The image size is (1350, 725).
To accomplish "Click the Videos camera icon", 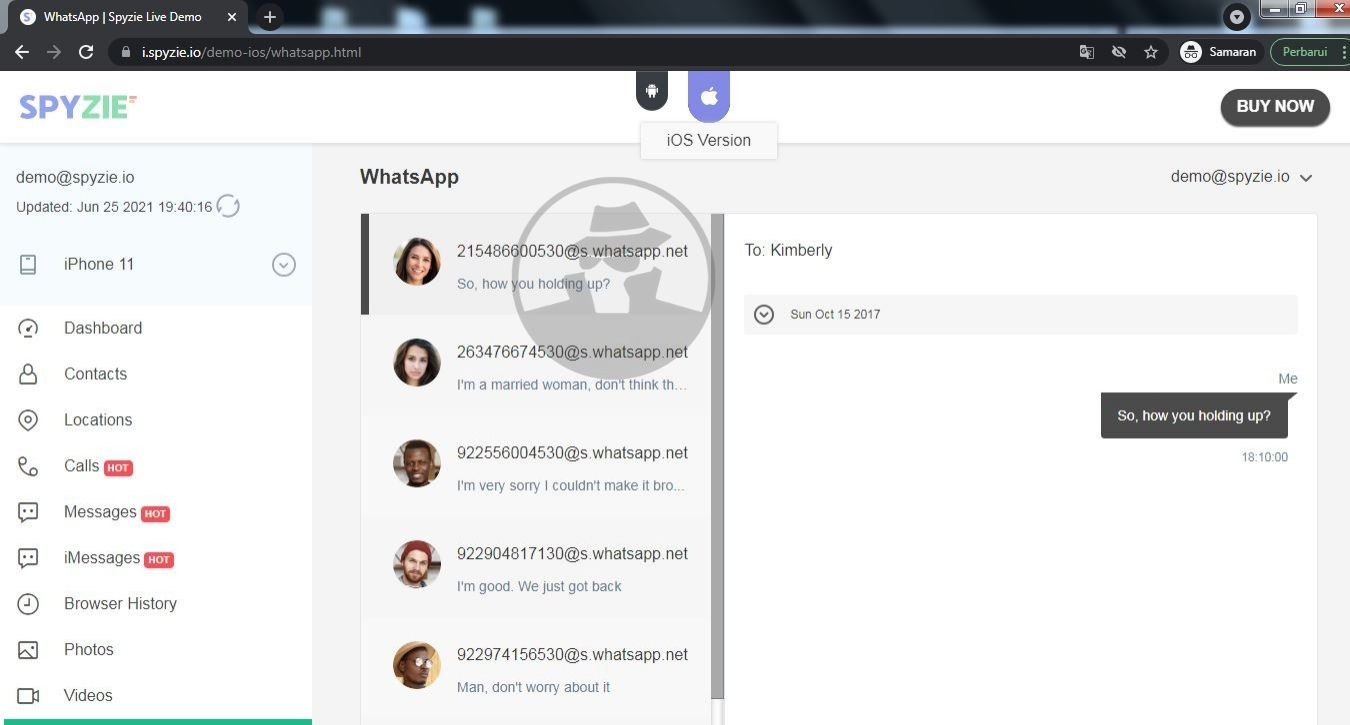I will [28, 696].
